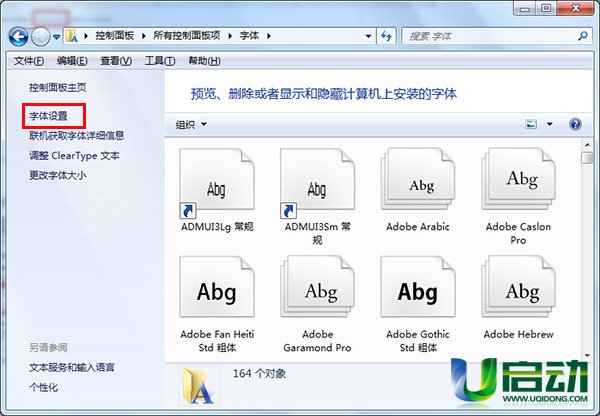Expand arrow after 所有控制面板项 breadcrumb
This screenshot has width=600, height=416.
[x=230, y=36]
